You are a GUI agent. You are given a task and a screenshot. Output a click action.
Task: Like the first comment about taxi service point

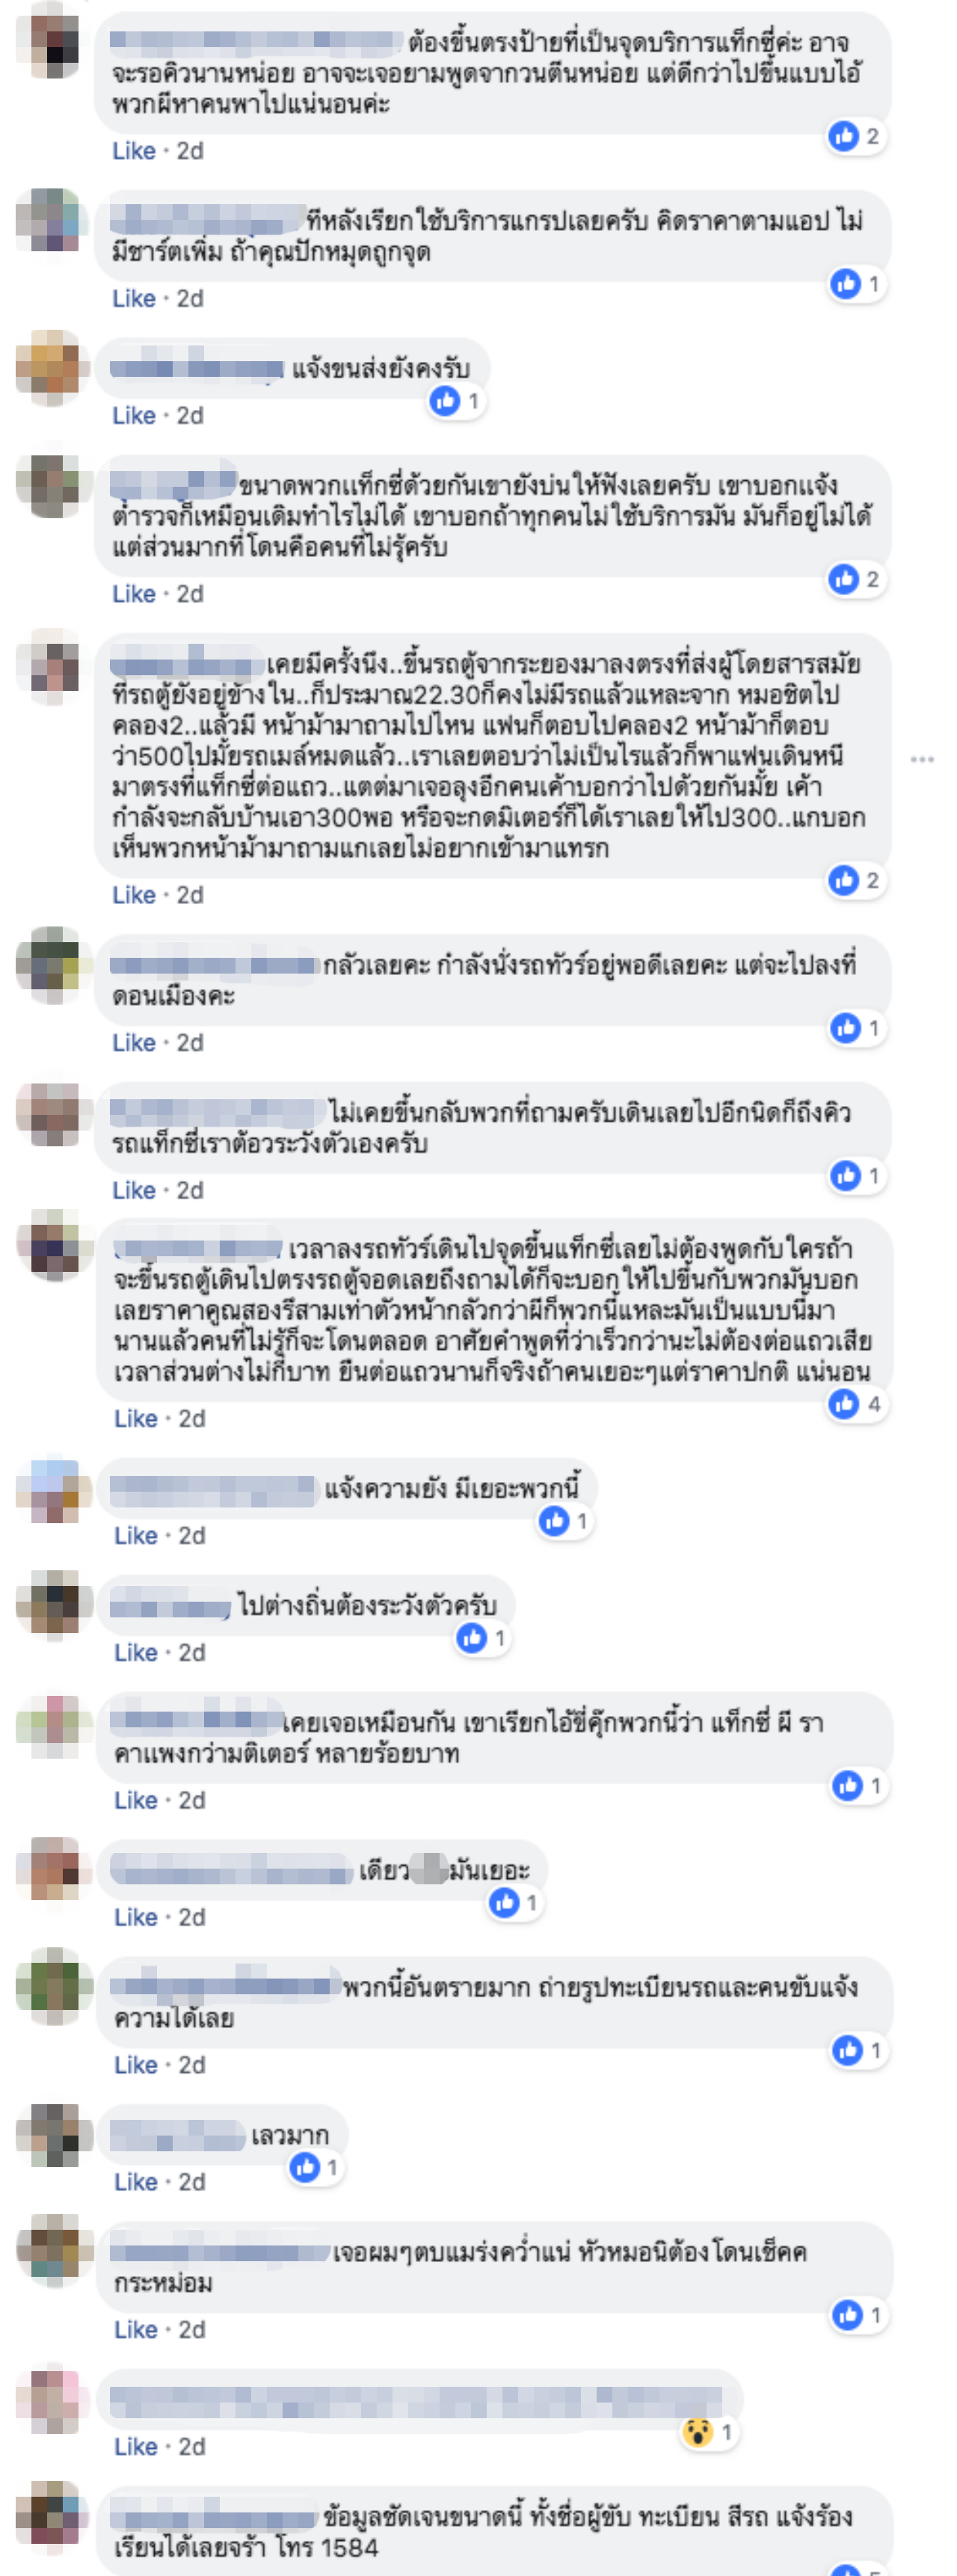tap(134, 151)
